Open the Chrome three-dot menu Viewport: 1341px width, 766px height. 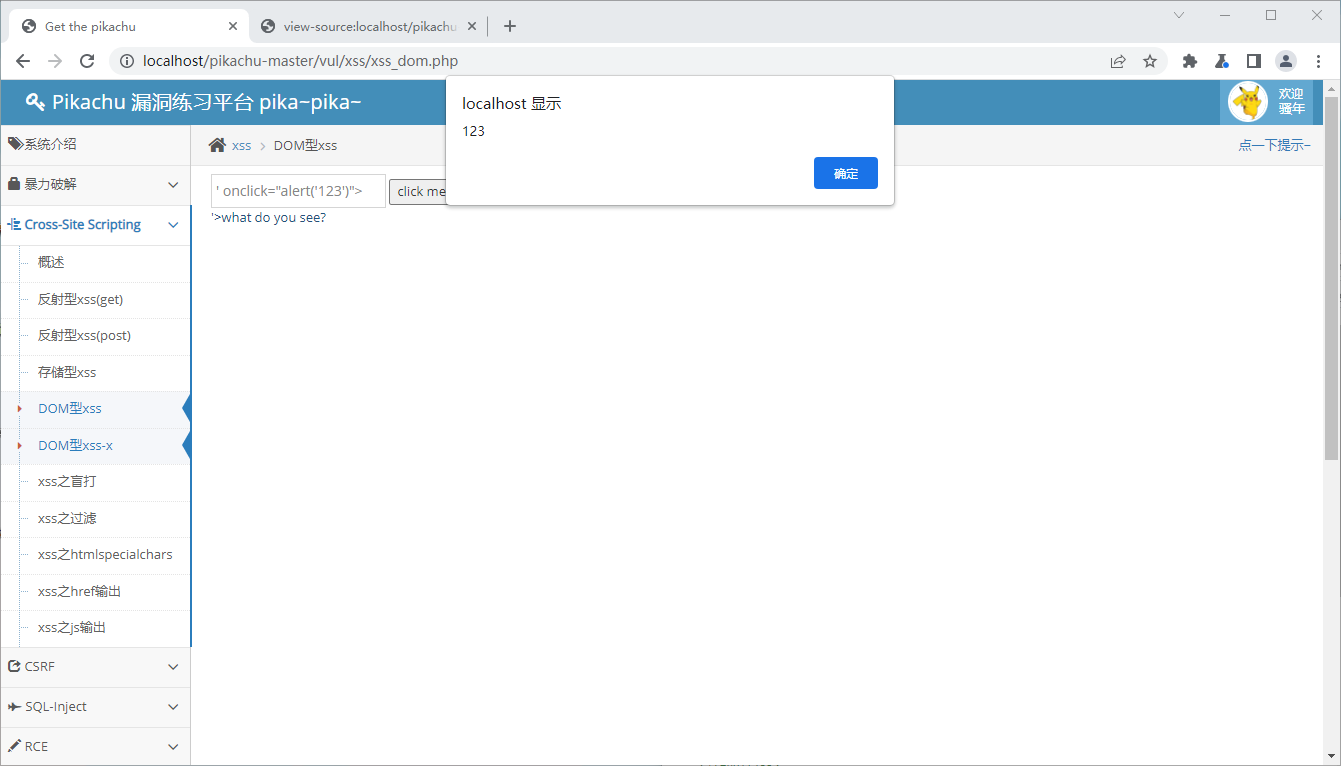pos(1318,61)
